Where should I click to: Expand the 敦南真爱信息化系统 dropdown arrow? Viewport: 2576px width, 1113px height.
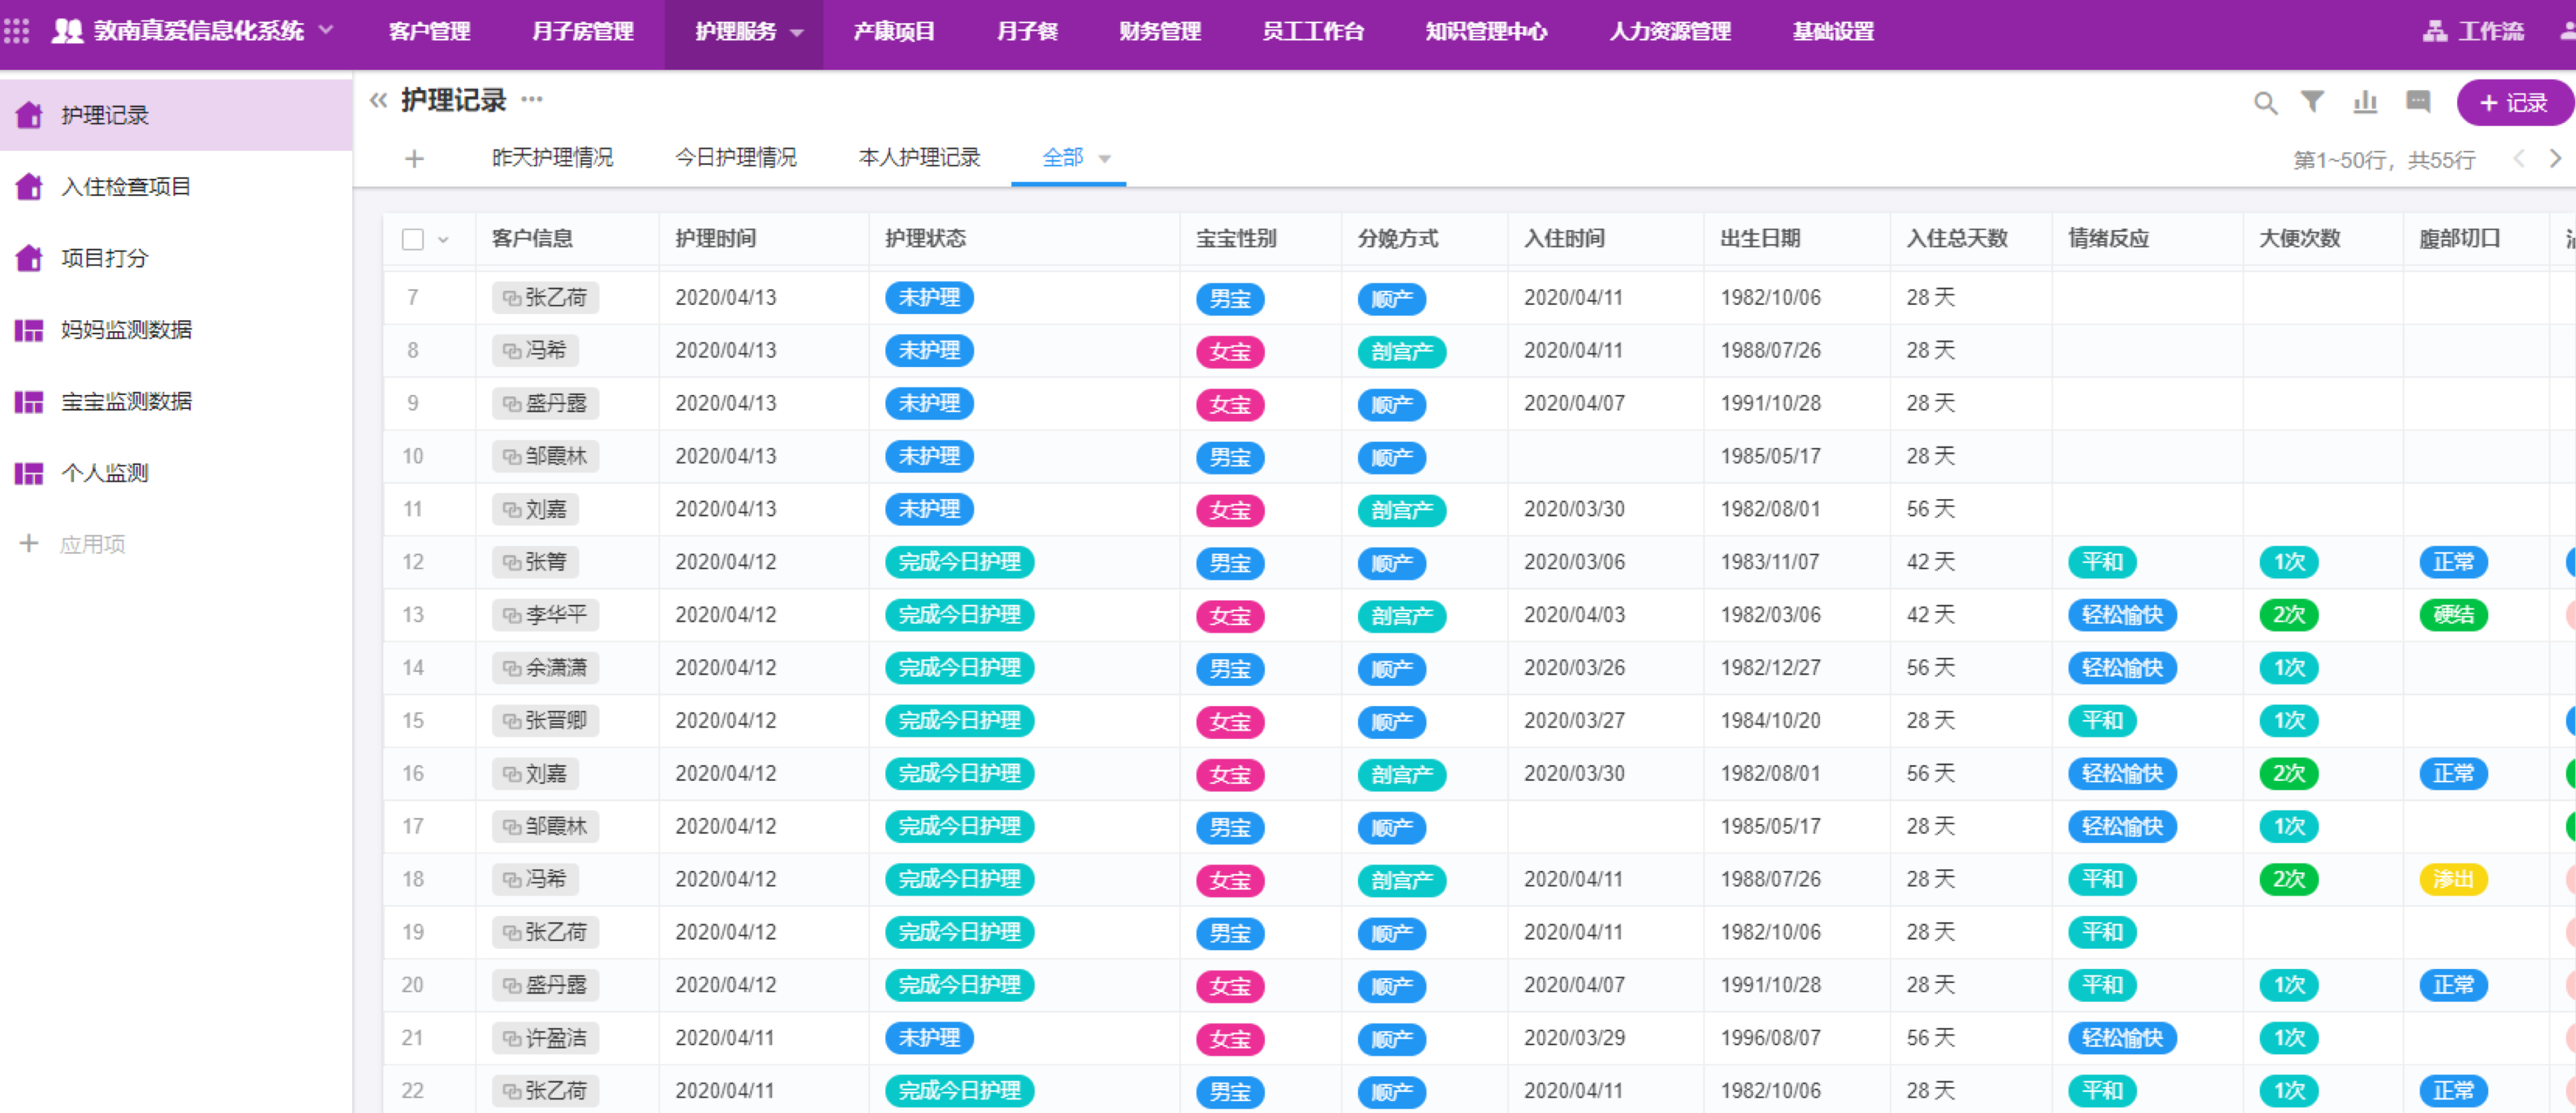click(326, 30)
